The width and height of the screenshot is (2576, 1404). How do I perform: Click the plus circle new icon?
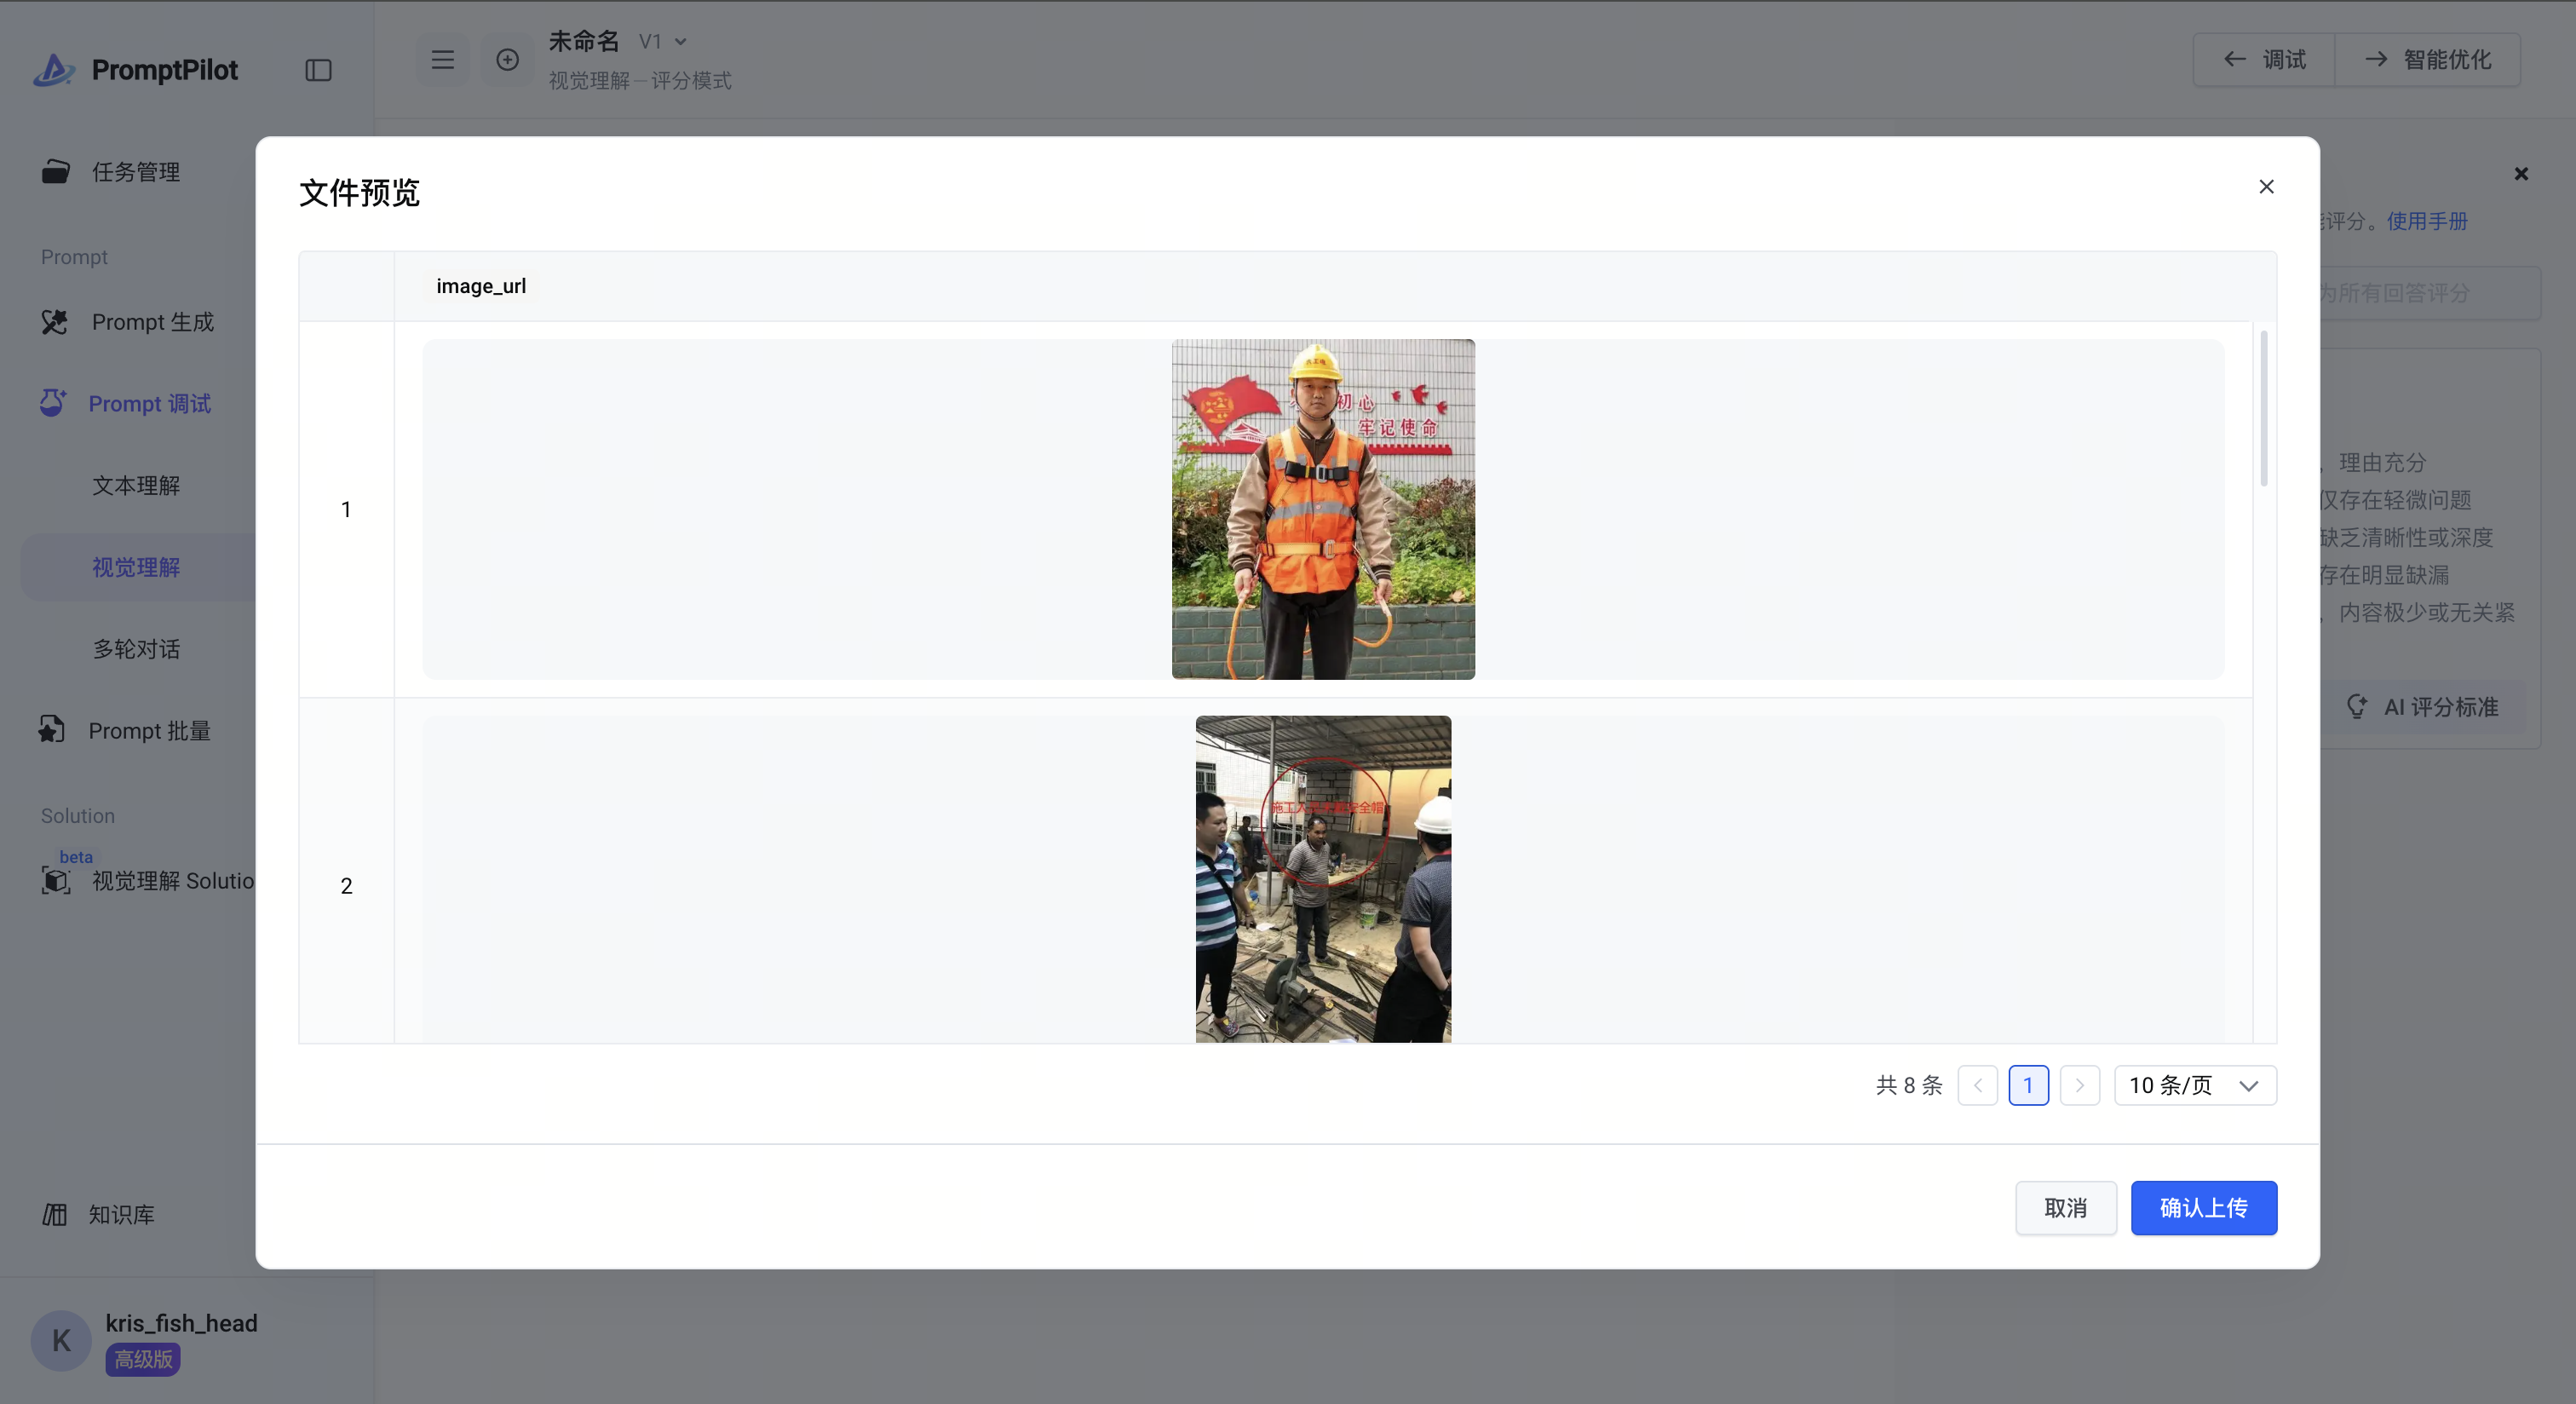(508, 60)
